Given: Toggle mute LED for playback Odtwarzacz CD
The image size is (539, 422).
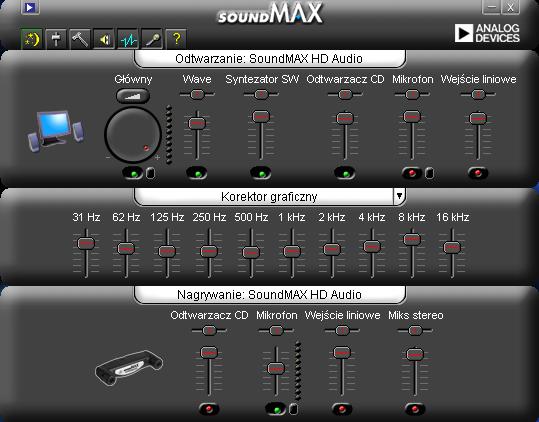Looking at the screenshot, I should point(345,173).
